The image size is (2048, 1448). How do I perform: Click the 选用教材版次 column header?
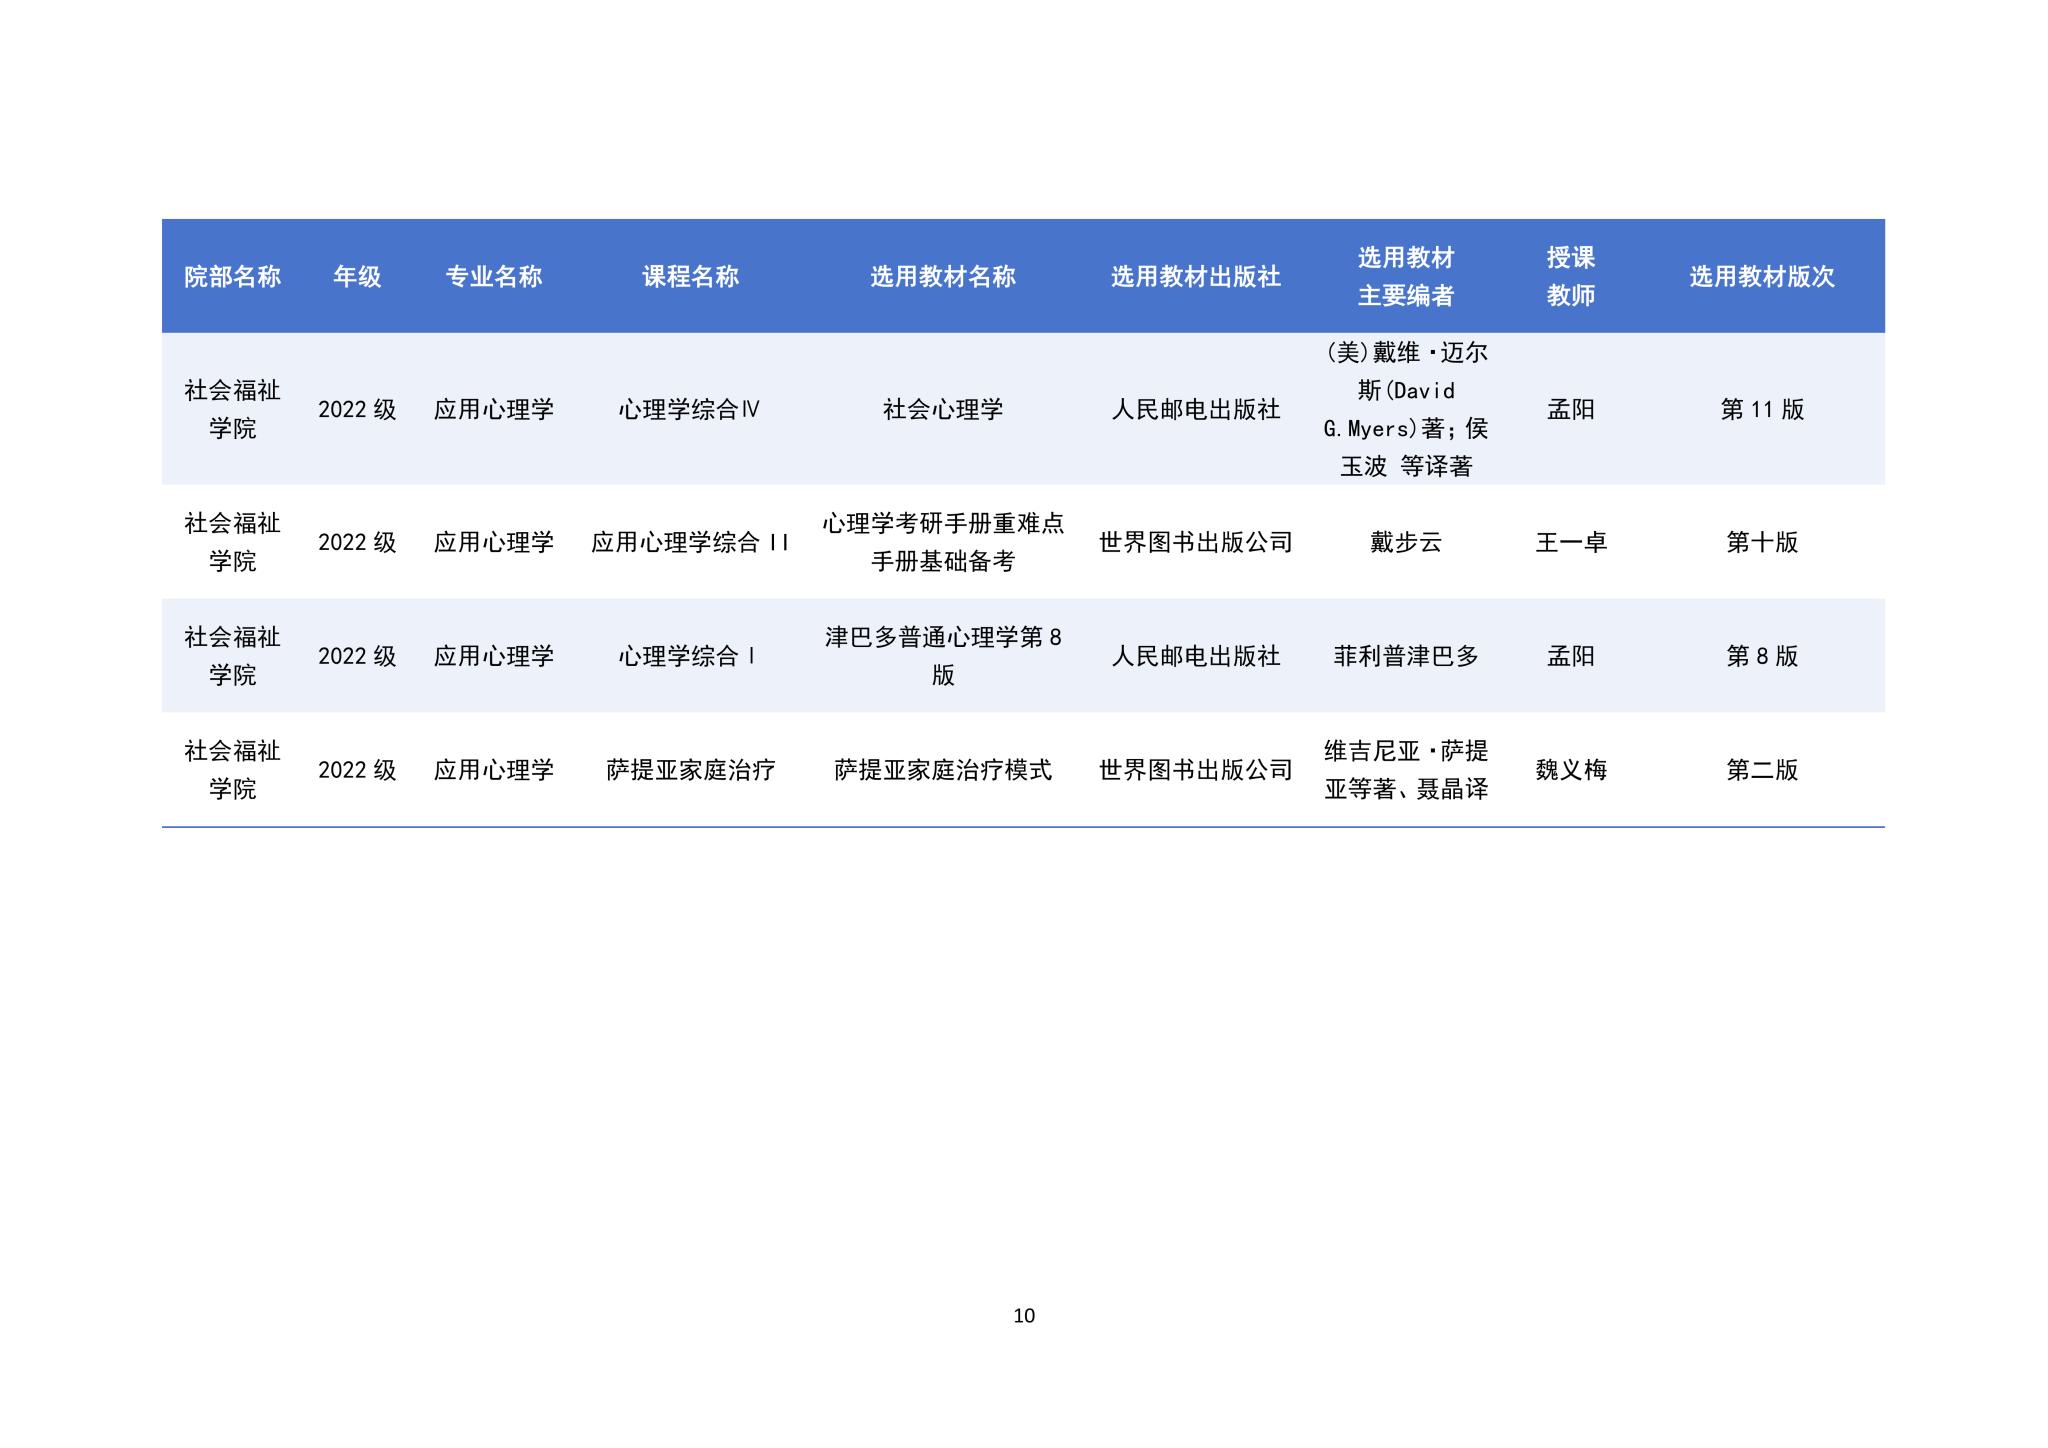1762,277
